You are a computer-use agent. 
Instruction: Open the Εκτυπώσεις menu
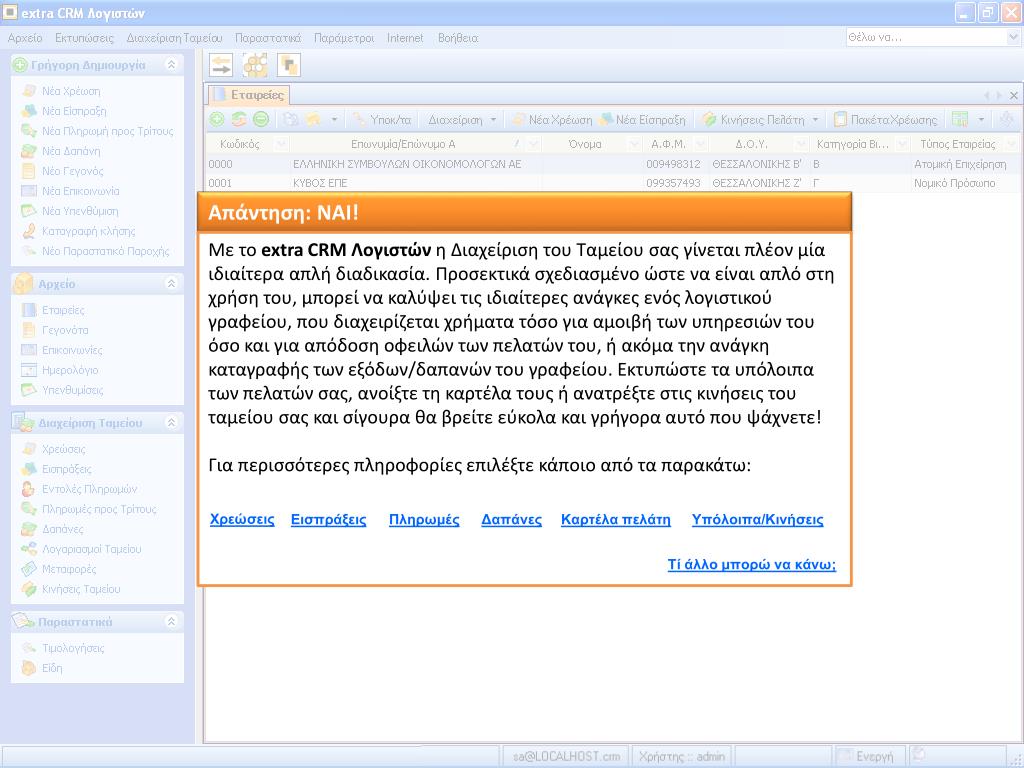tap(84, 38)
